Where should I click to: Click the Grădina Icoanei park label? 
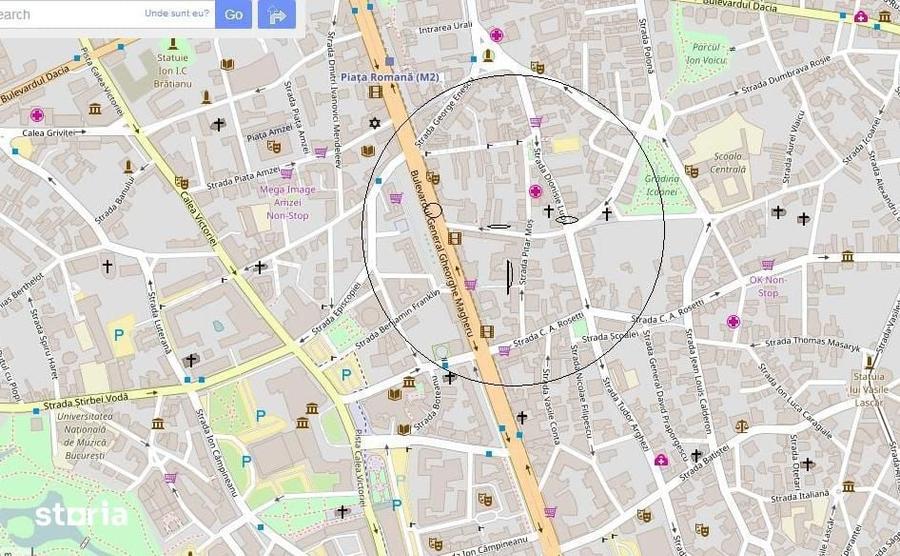tap(662, 185)
